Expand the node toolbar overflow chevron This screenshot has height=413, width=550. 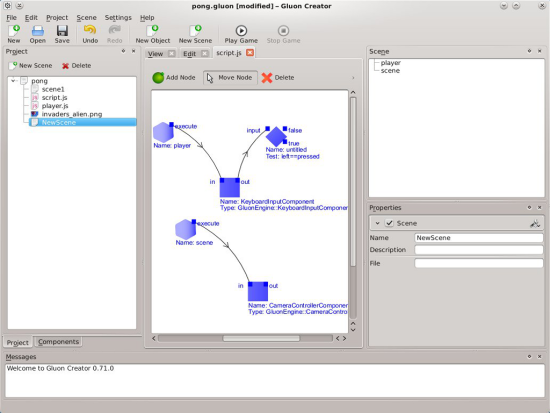pyautogui.click(x=353, y=78)
